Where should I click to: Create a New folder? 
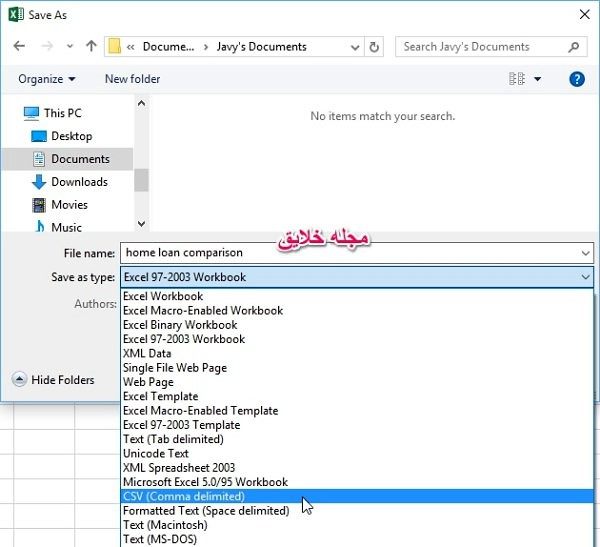click(x=132, y=79)
